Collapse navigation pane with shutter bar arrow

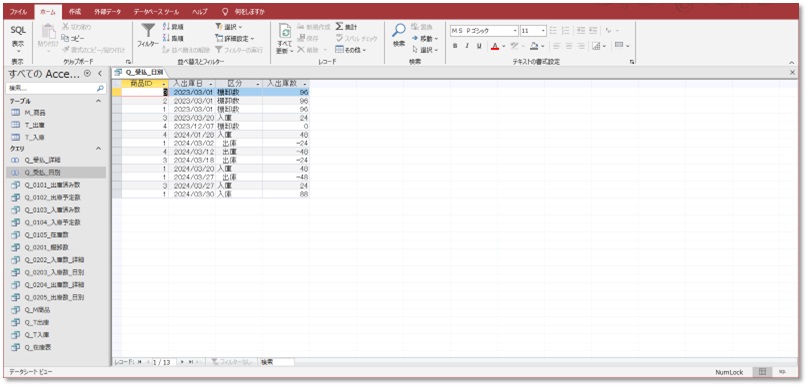[100, 74]
